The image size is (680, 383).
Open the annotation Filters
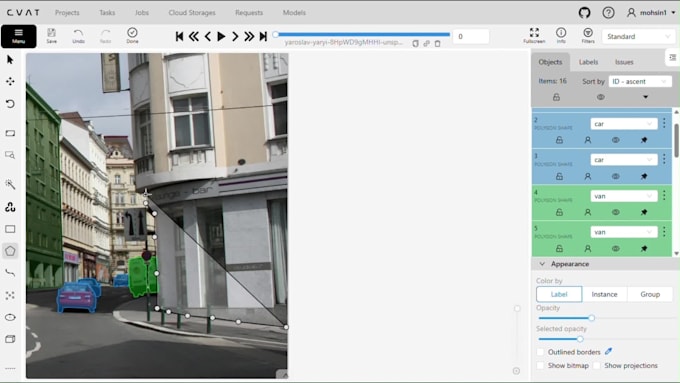tap(588, 36)
